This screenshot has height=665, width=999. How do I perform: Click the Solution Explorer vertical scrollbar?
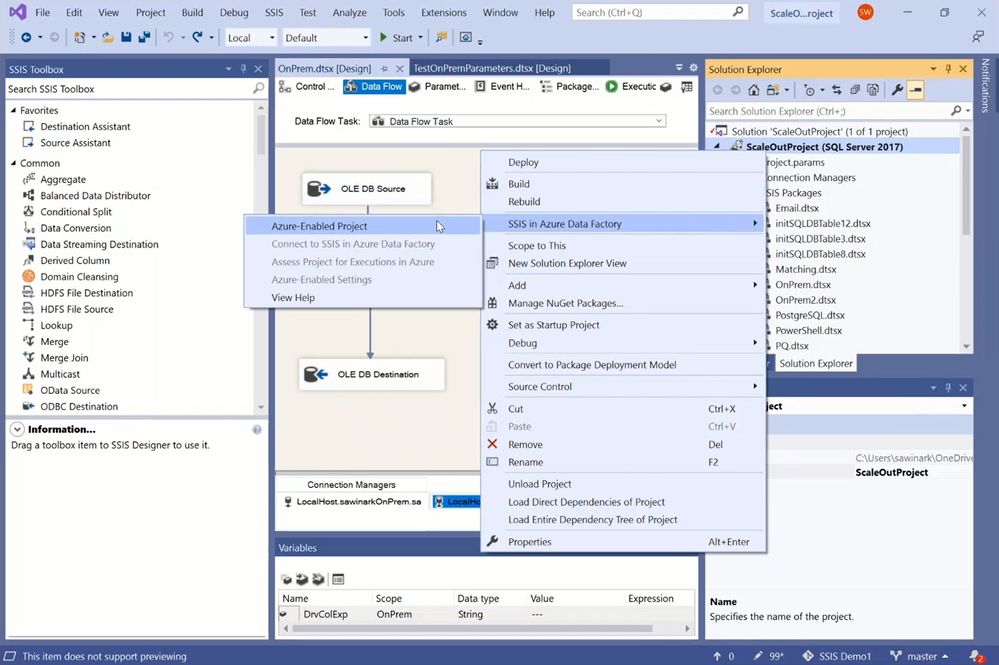966,185
